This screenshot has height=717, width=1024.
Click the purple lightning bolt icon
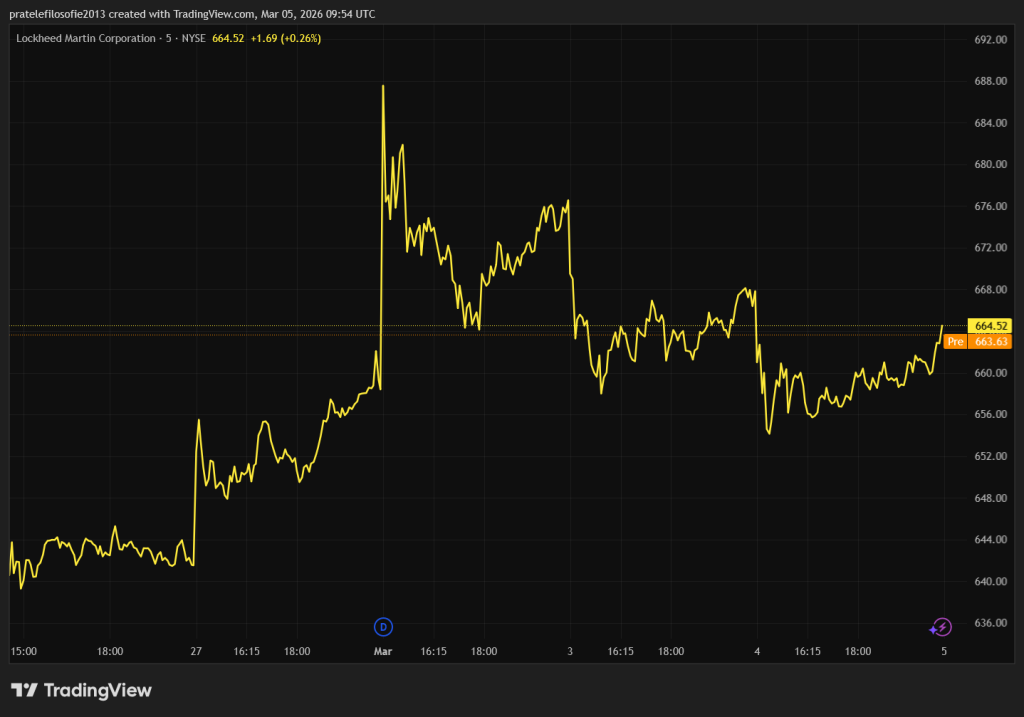coord(940,627)
